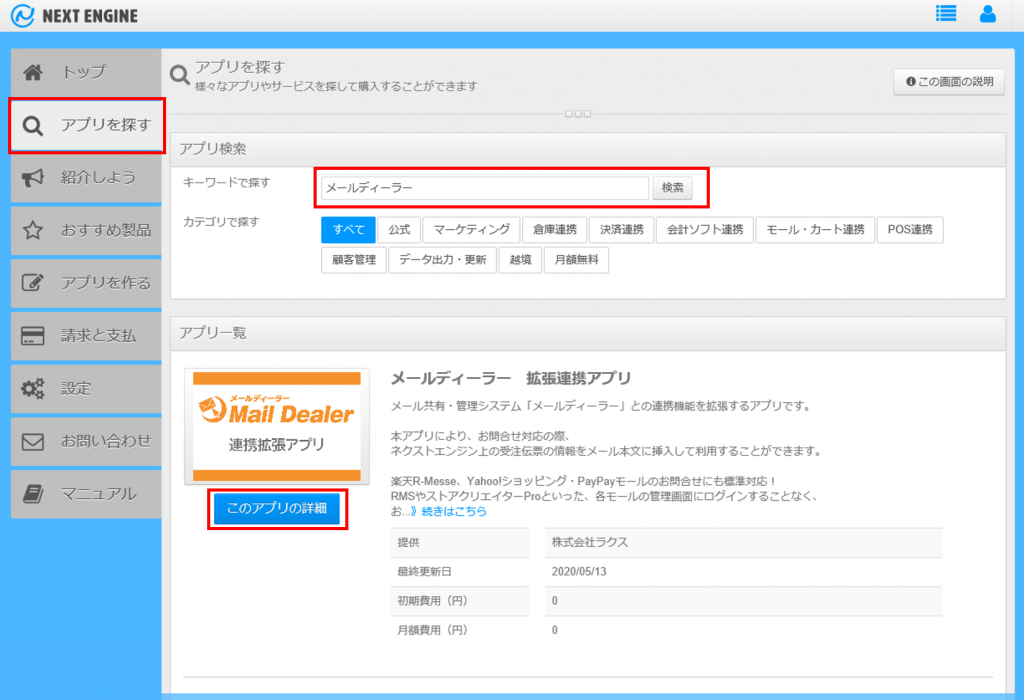This screenshot has width=1024, height=700.
Task: Select the 倉庫連携 category filter
Action: click(554, 230)
